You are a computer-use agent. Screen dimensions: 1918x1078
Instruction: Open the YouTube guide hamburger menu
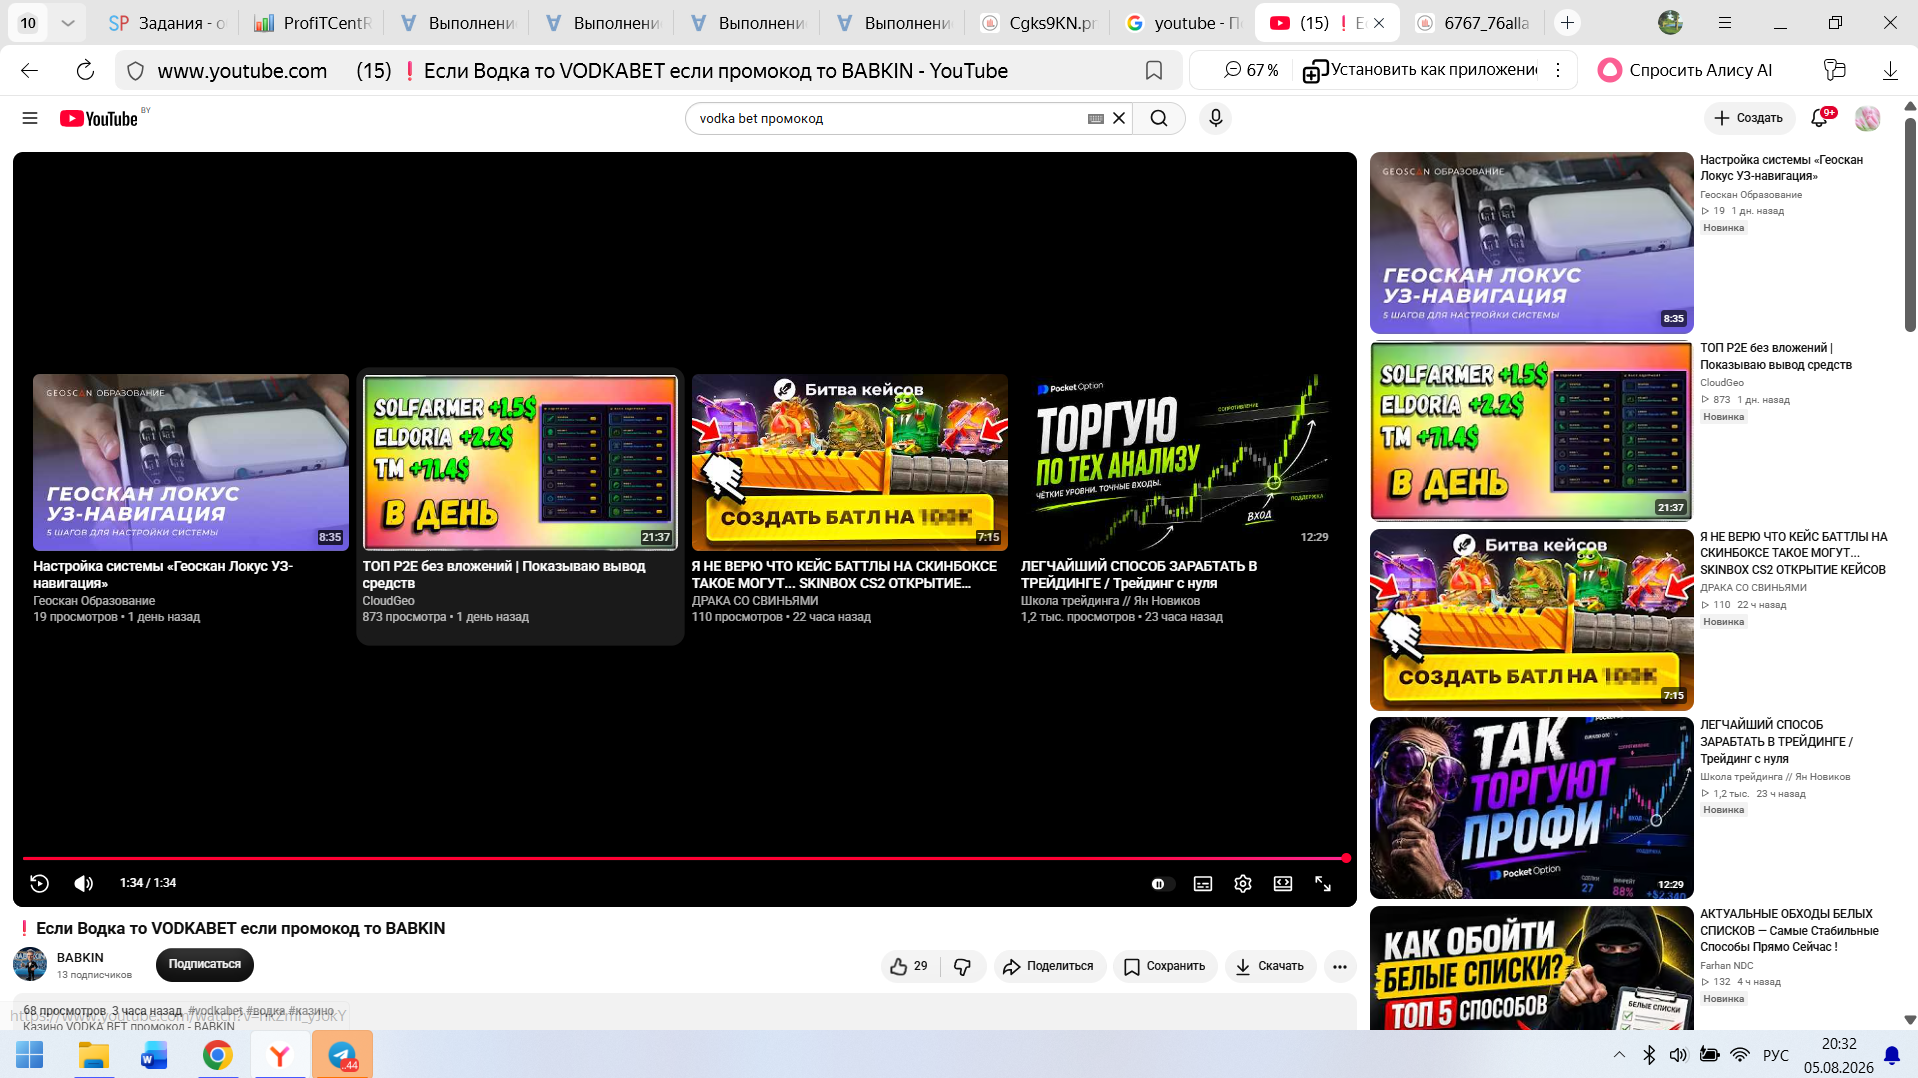30,118
